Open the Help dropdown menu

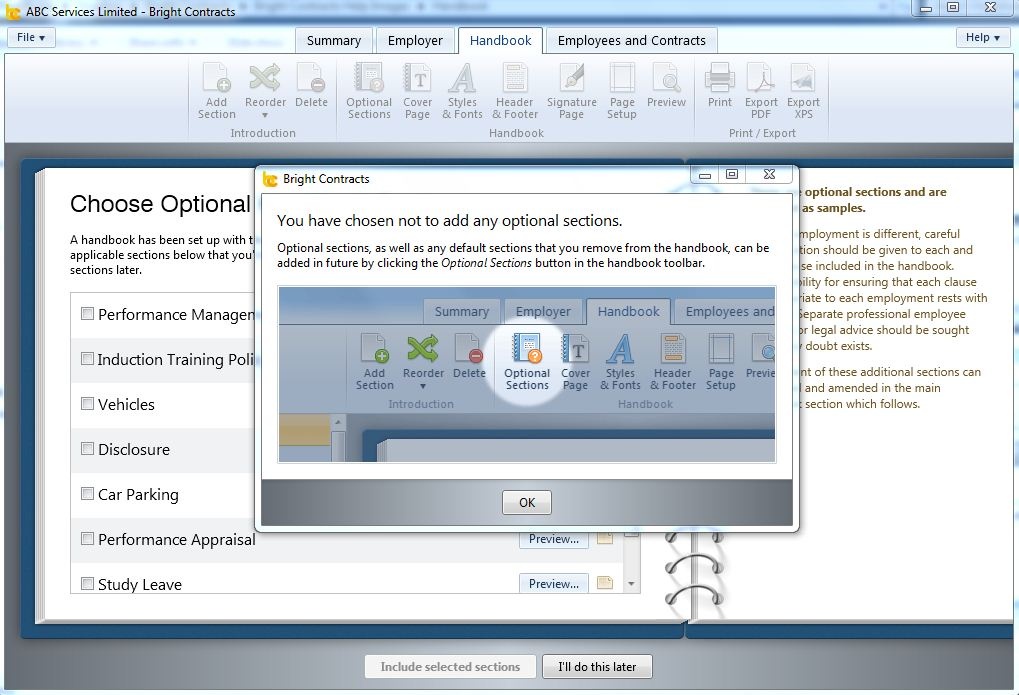pyautogui.click(x=982, y=37)
